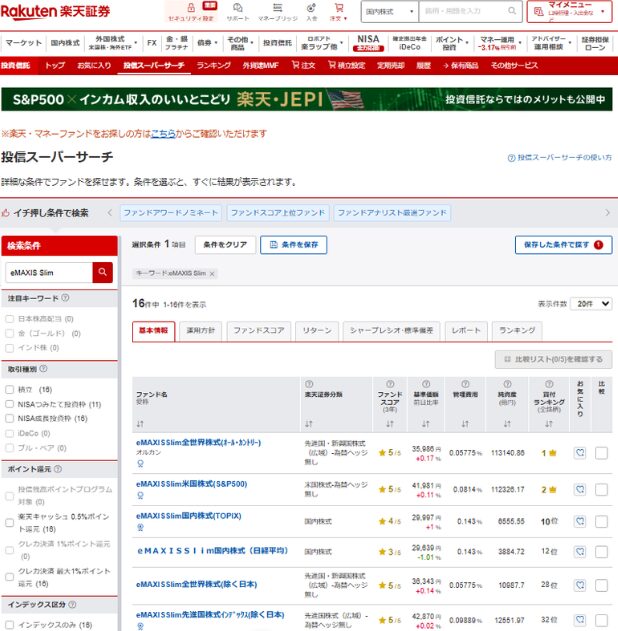The width and height of the screenshot is (618, 631).
Task: Tick compare box for TOPIX fund
Action: 601,522
